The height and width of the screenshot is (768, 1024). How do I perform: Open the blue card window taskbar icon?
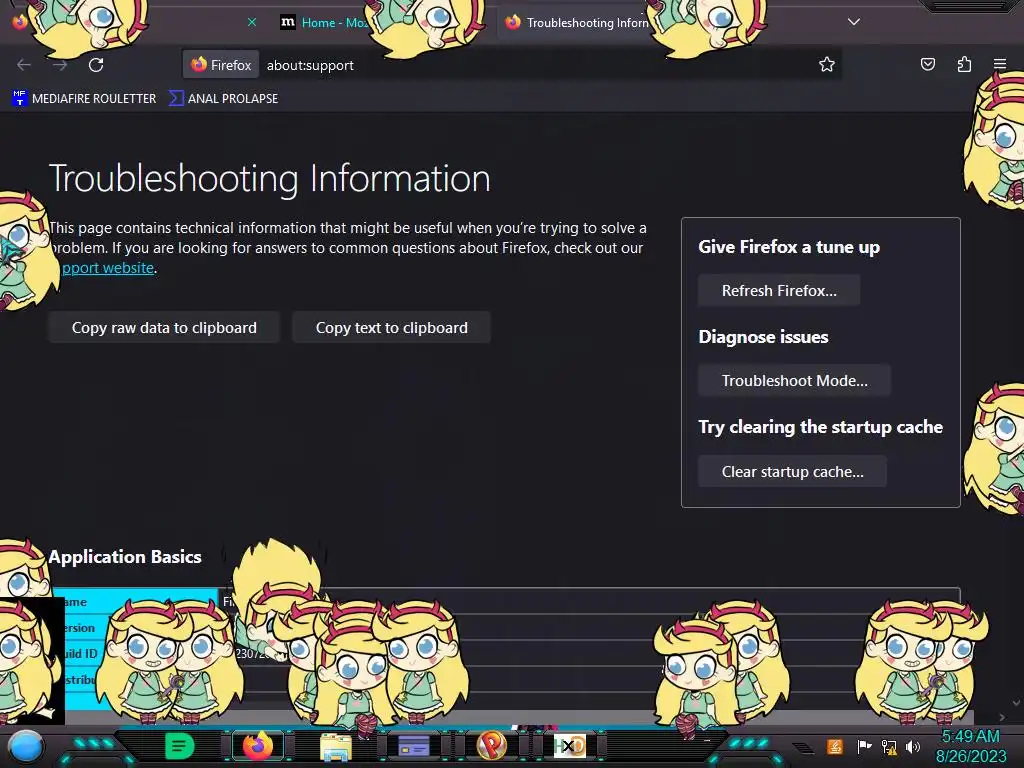point(413,746)
